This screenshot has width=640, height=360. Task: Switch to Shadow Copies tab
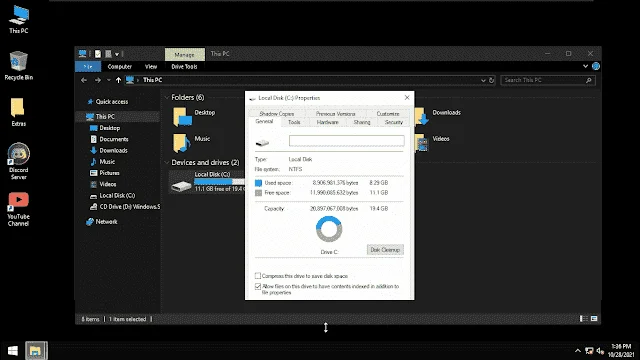pyautogui.click(x=277, y=114)
